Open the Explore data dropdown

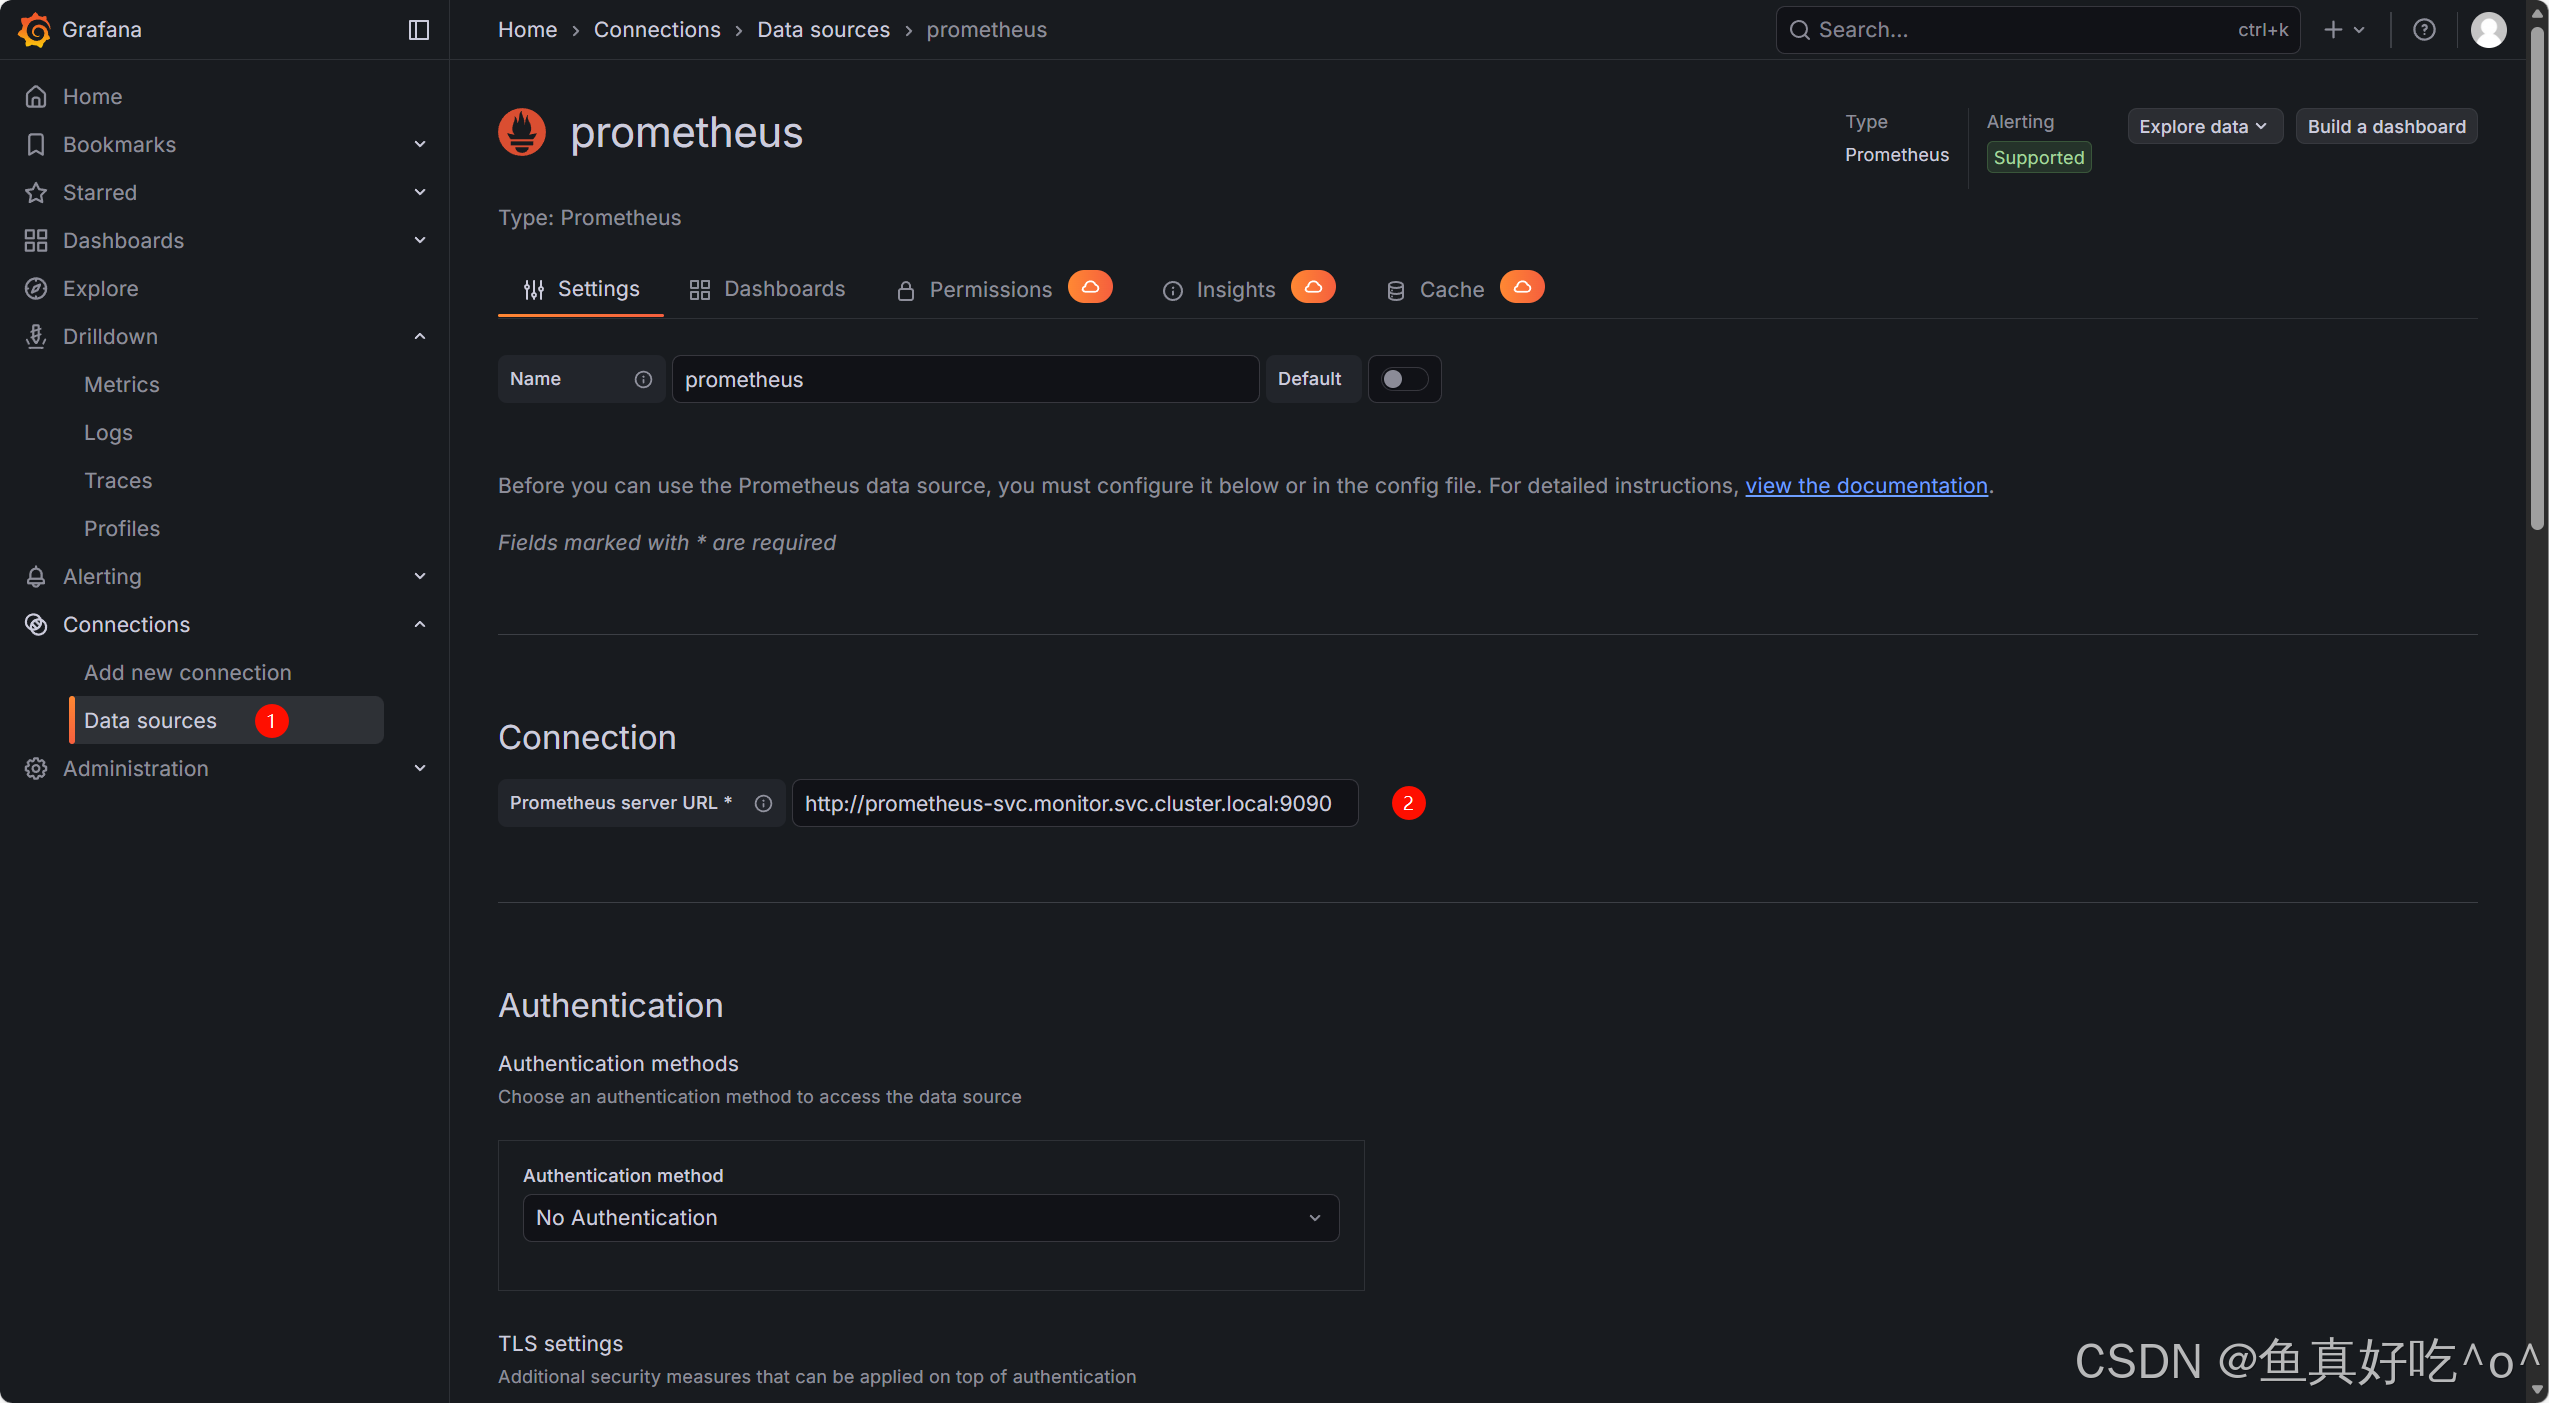(2203, 127)
